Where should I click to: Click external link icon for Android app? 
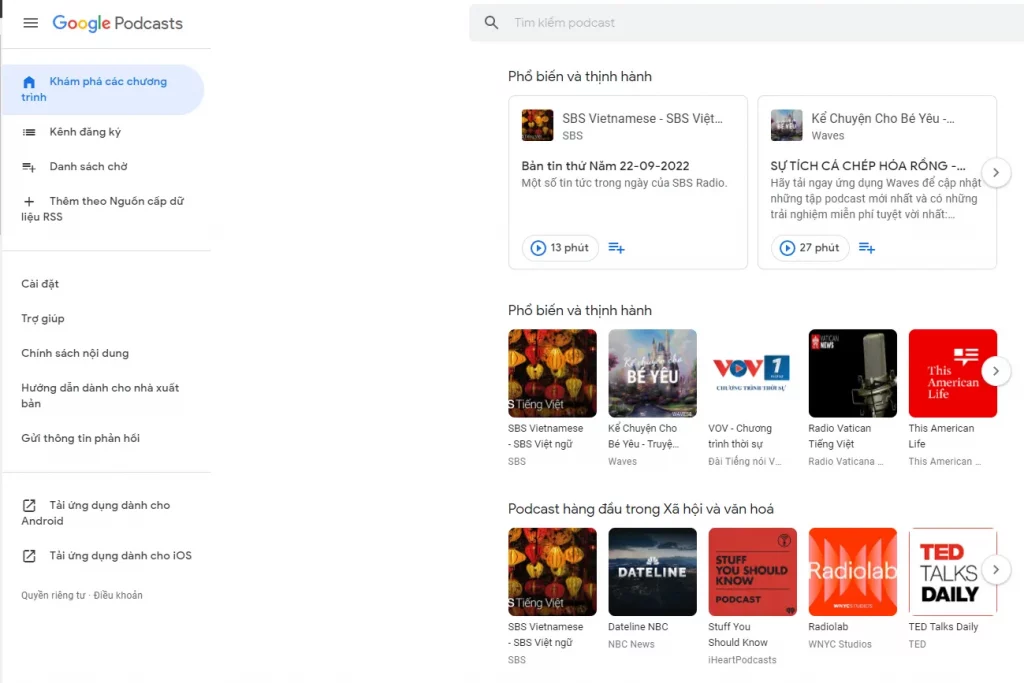29,505
